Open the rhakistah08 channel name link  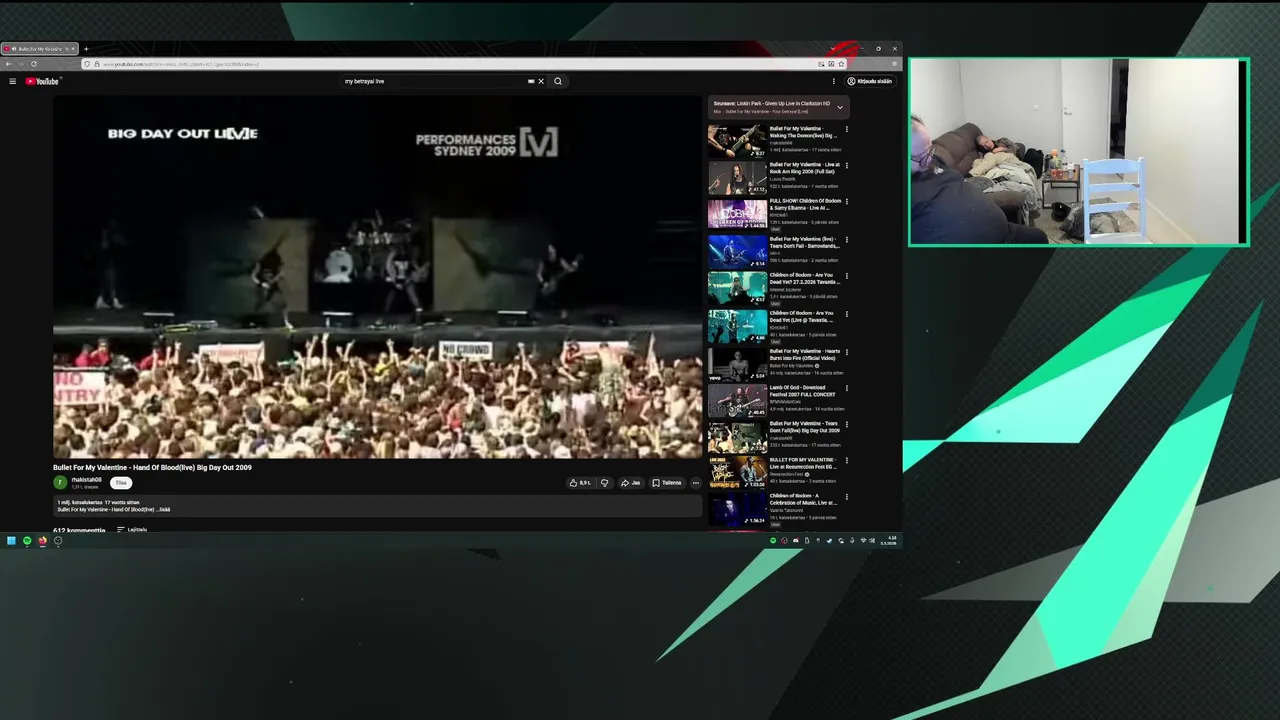coord(86,480)
